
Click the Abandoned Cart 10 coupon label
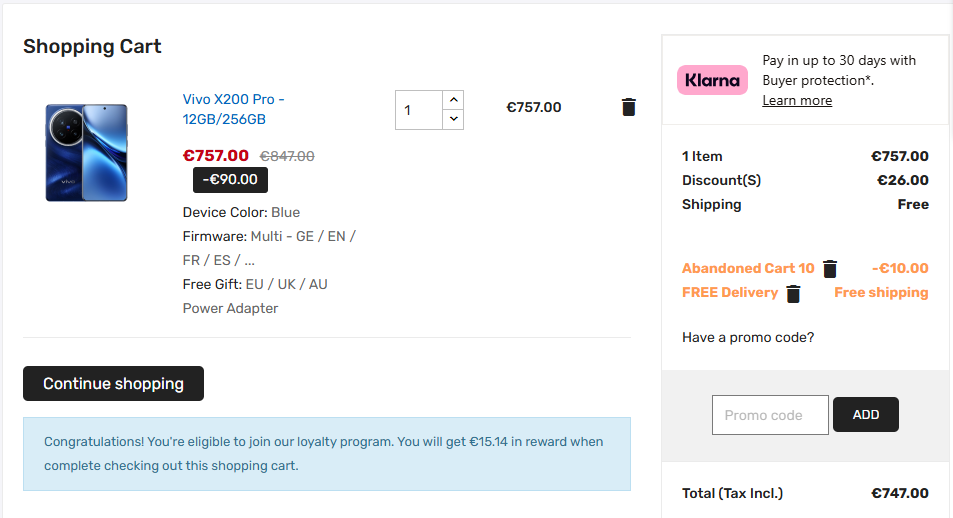tap(748, 268)
